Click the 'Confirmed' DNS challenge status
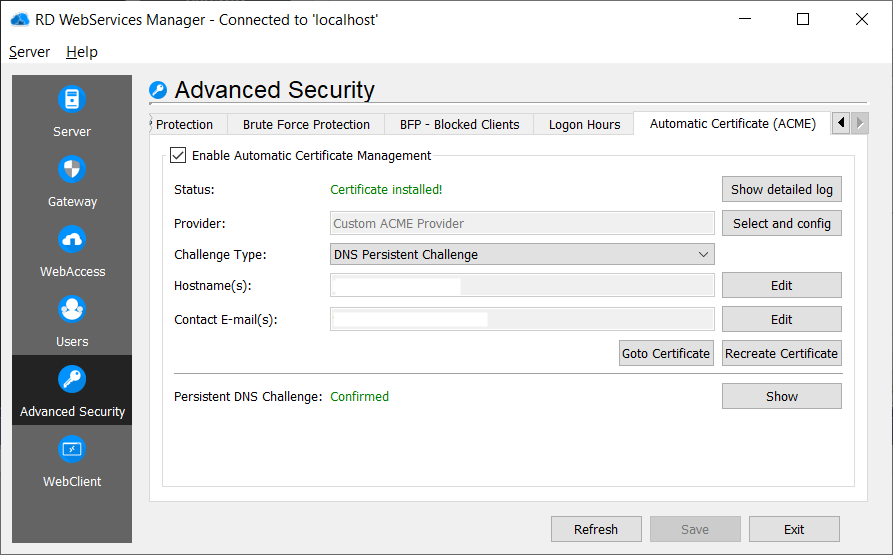 pyautogui.click(x=359, y=396)
